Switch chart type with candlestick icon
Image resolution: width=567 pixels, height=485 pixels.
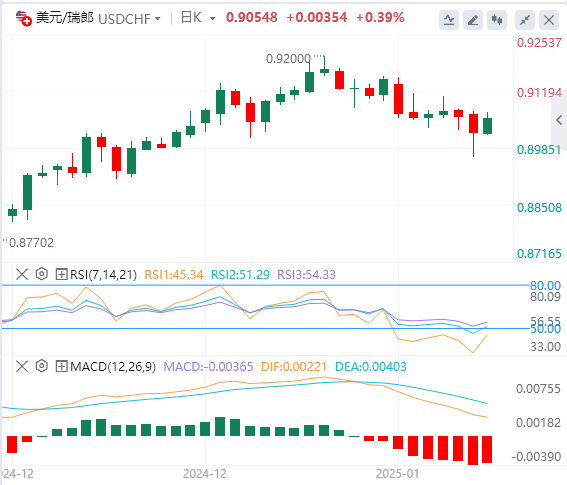(497, 20)
